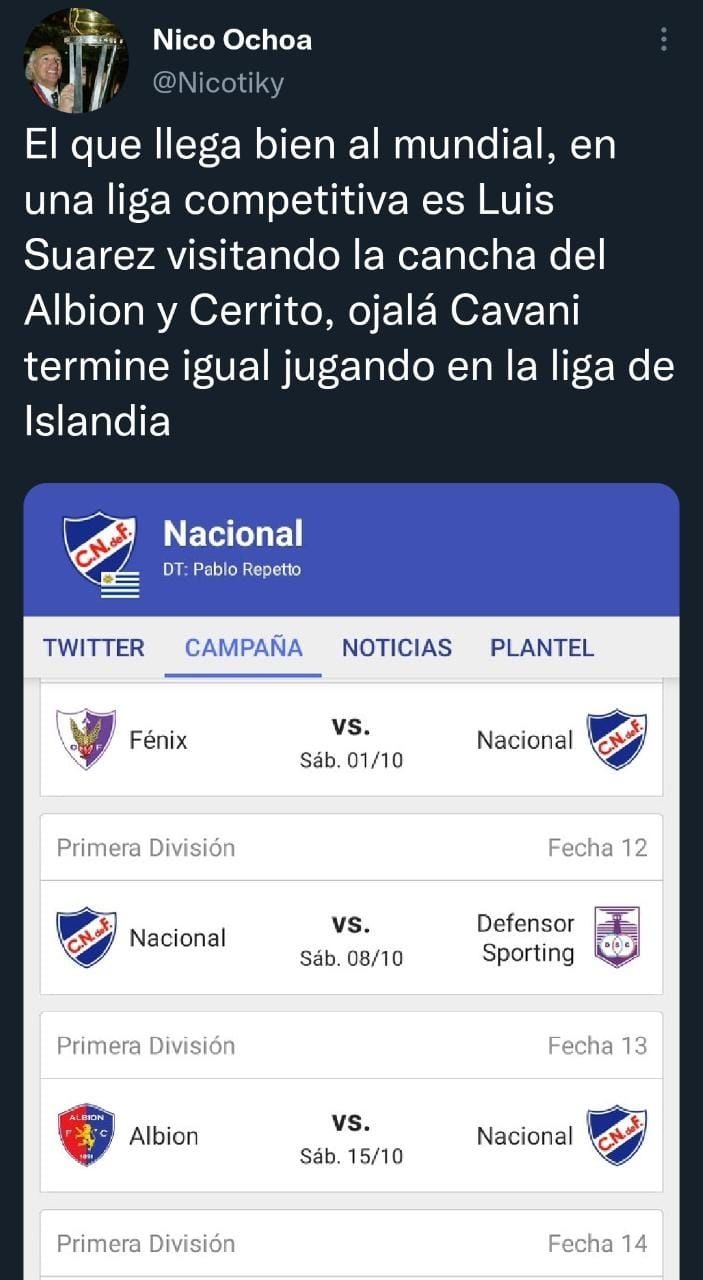Select the CAMPAÑA tab
Image resolution: width=703 pixels, height=1280 pixels.
(243, 647)
